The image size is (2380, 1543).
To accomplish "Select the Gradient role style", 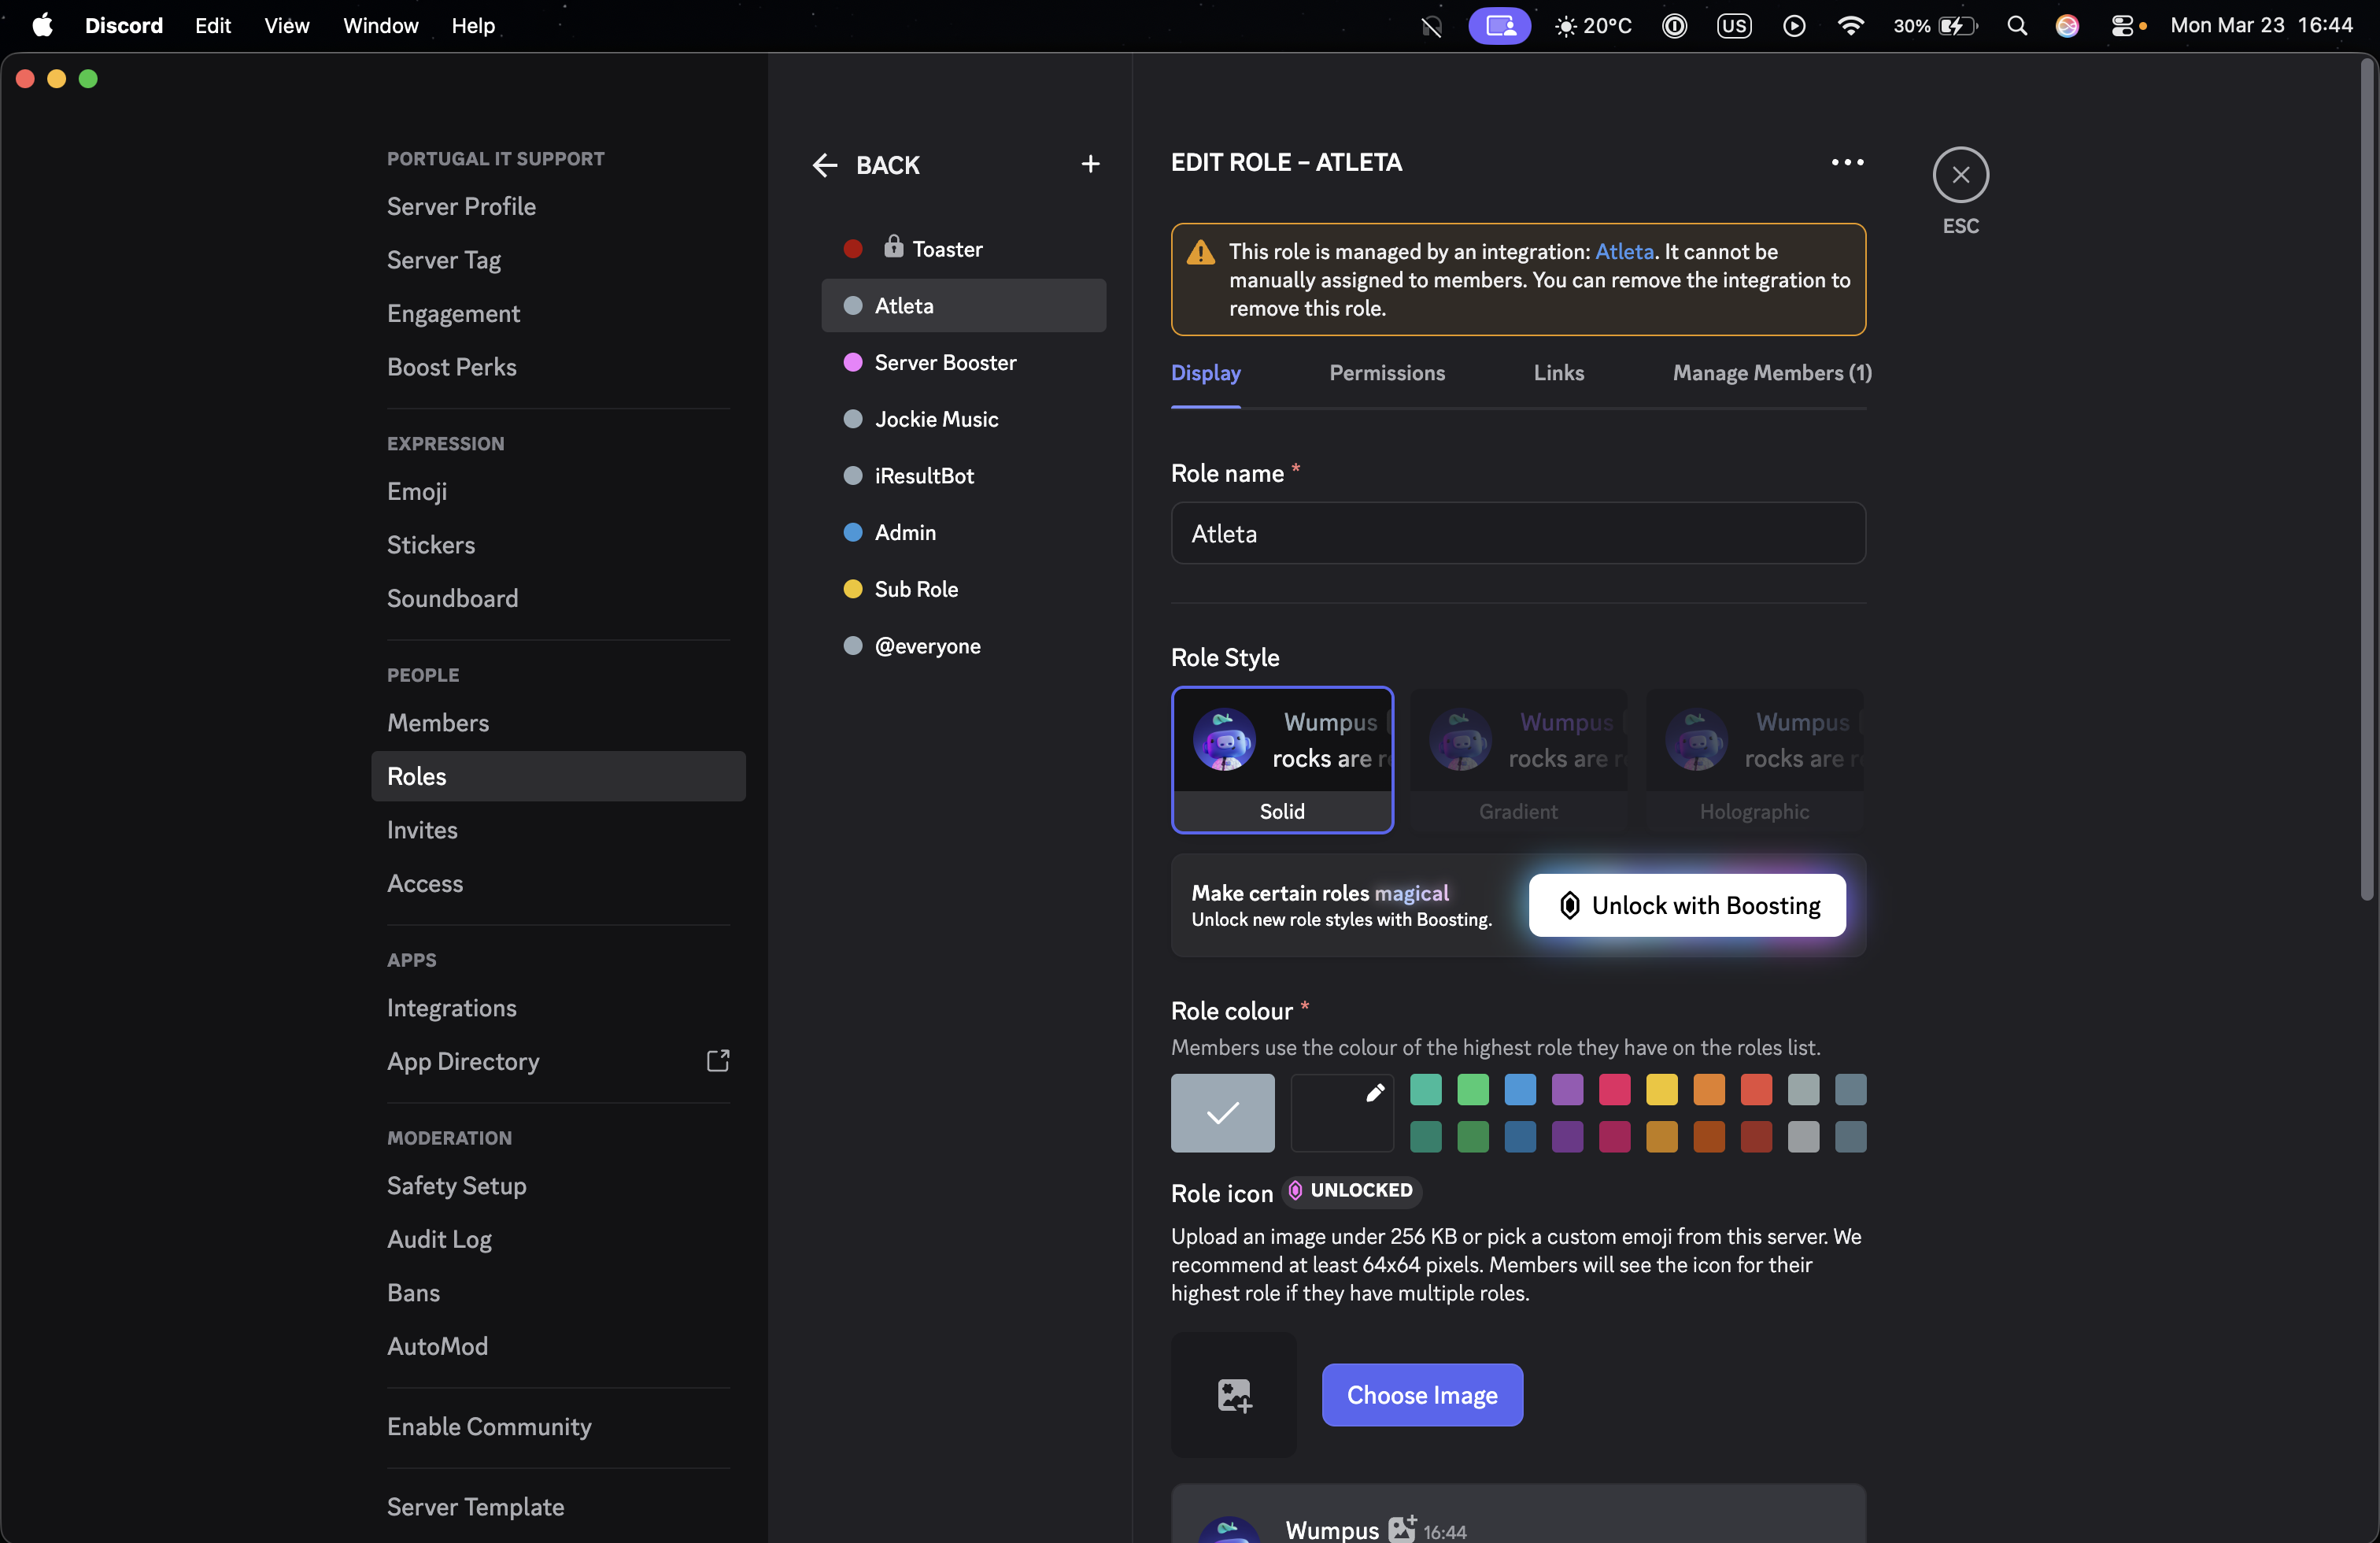I will pyautogui.click(x=1517, y=759).
